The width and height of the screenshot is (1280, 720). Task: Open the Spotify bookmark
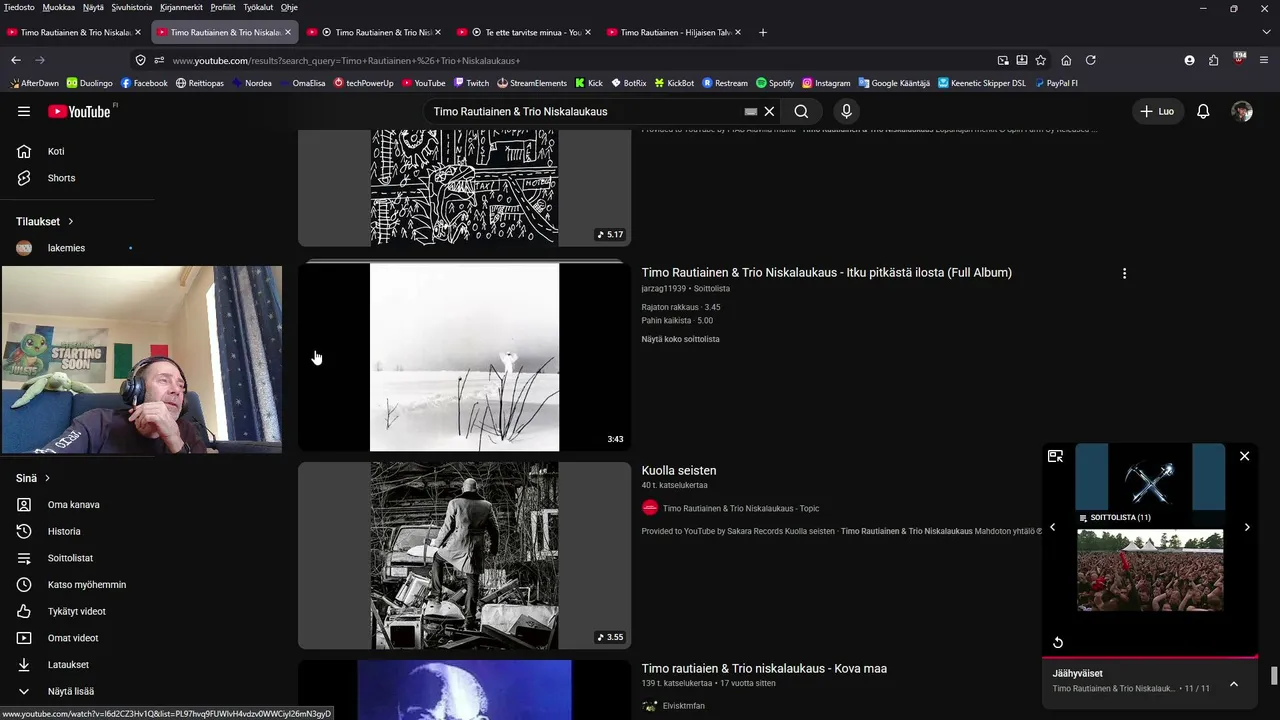coord(775,83)
